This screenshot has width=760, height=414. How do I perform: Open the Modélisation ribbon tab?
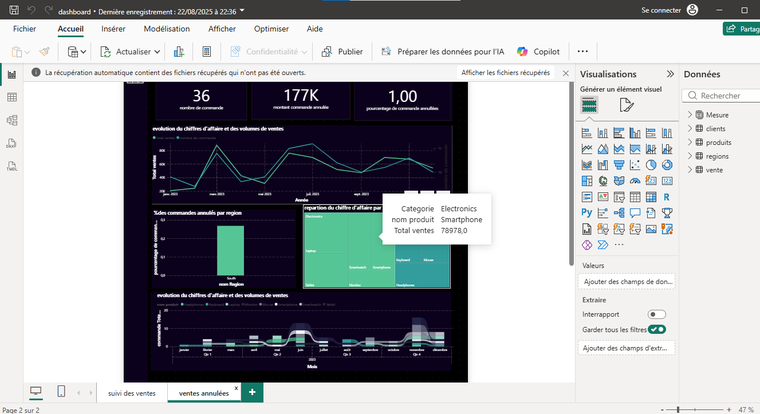pos(166,29)
